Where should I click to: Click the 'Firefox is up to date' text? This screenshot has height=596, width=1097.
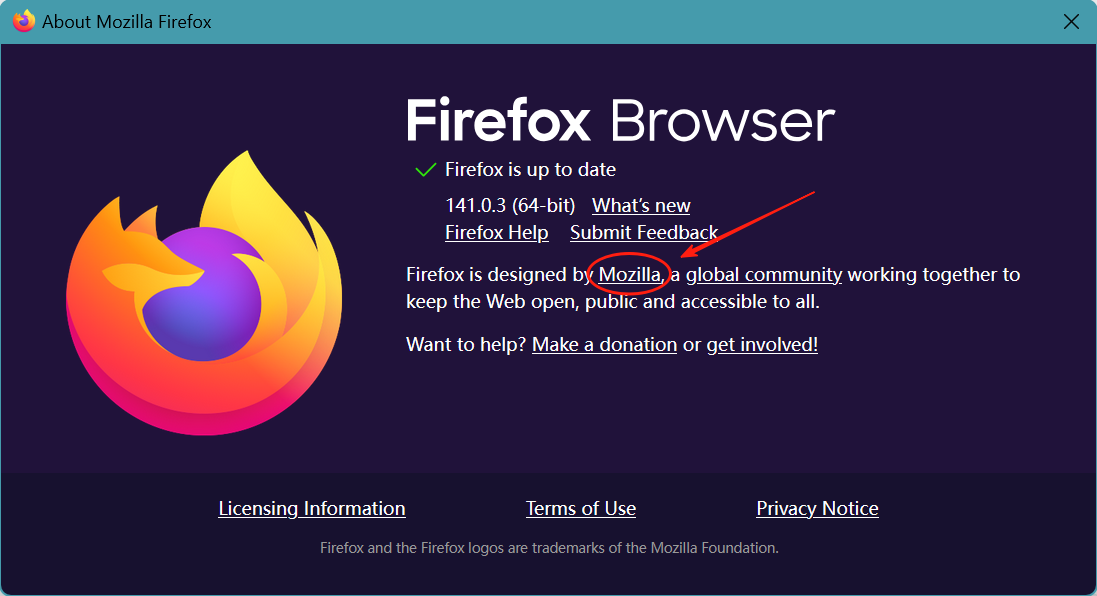pyautogui.click(x=530, y=169)
